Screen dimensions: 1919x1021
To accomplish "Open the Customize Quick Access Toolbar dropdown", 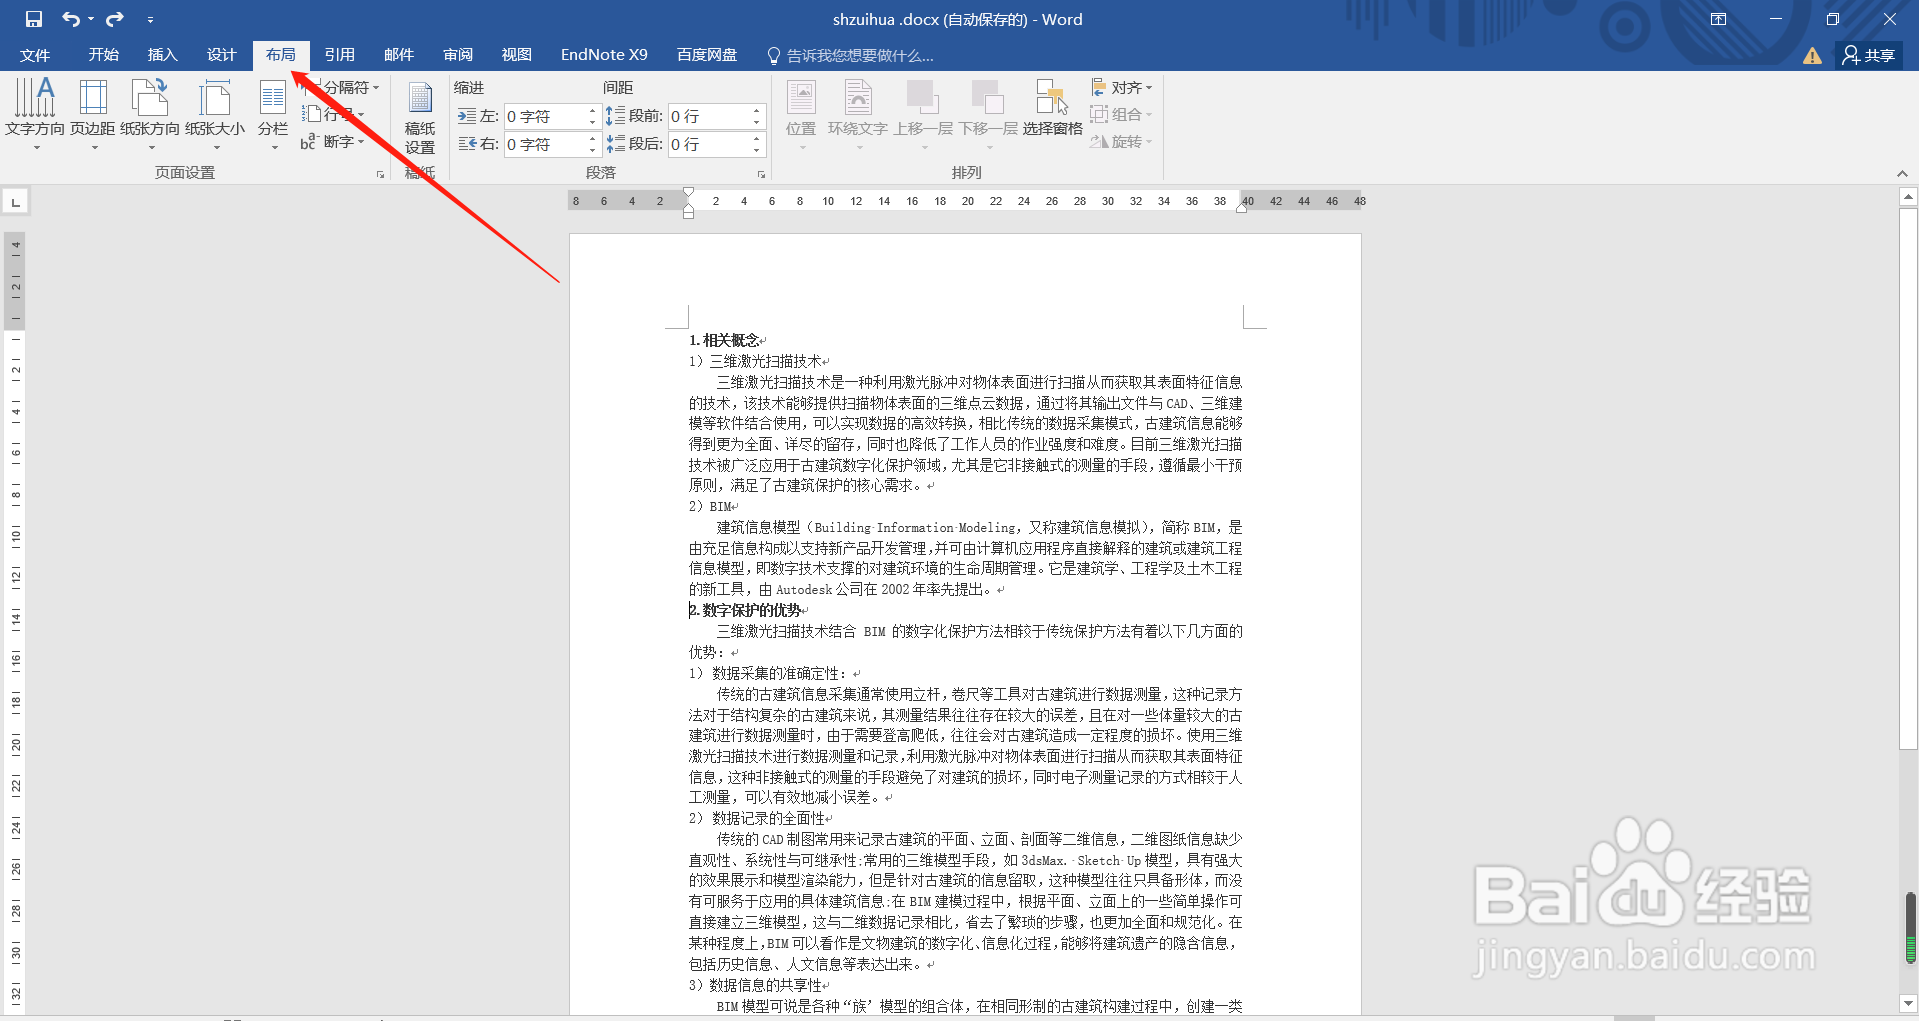I will pos(150,19).
